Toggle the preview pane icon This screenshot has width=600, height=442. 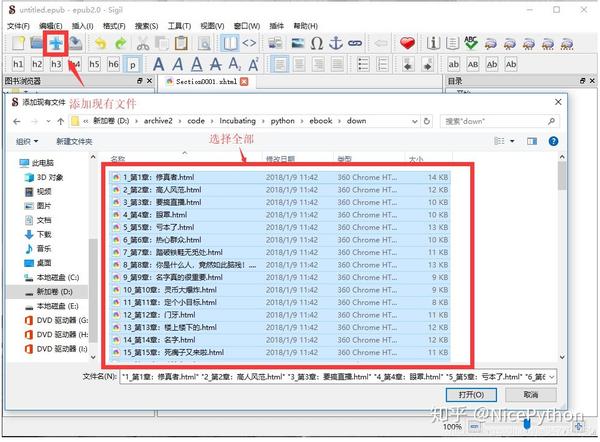532,142
